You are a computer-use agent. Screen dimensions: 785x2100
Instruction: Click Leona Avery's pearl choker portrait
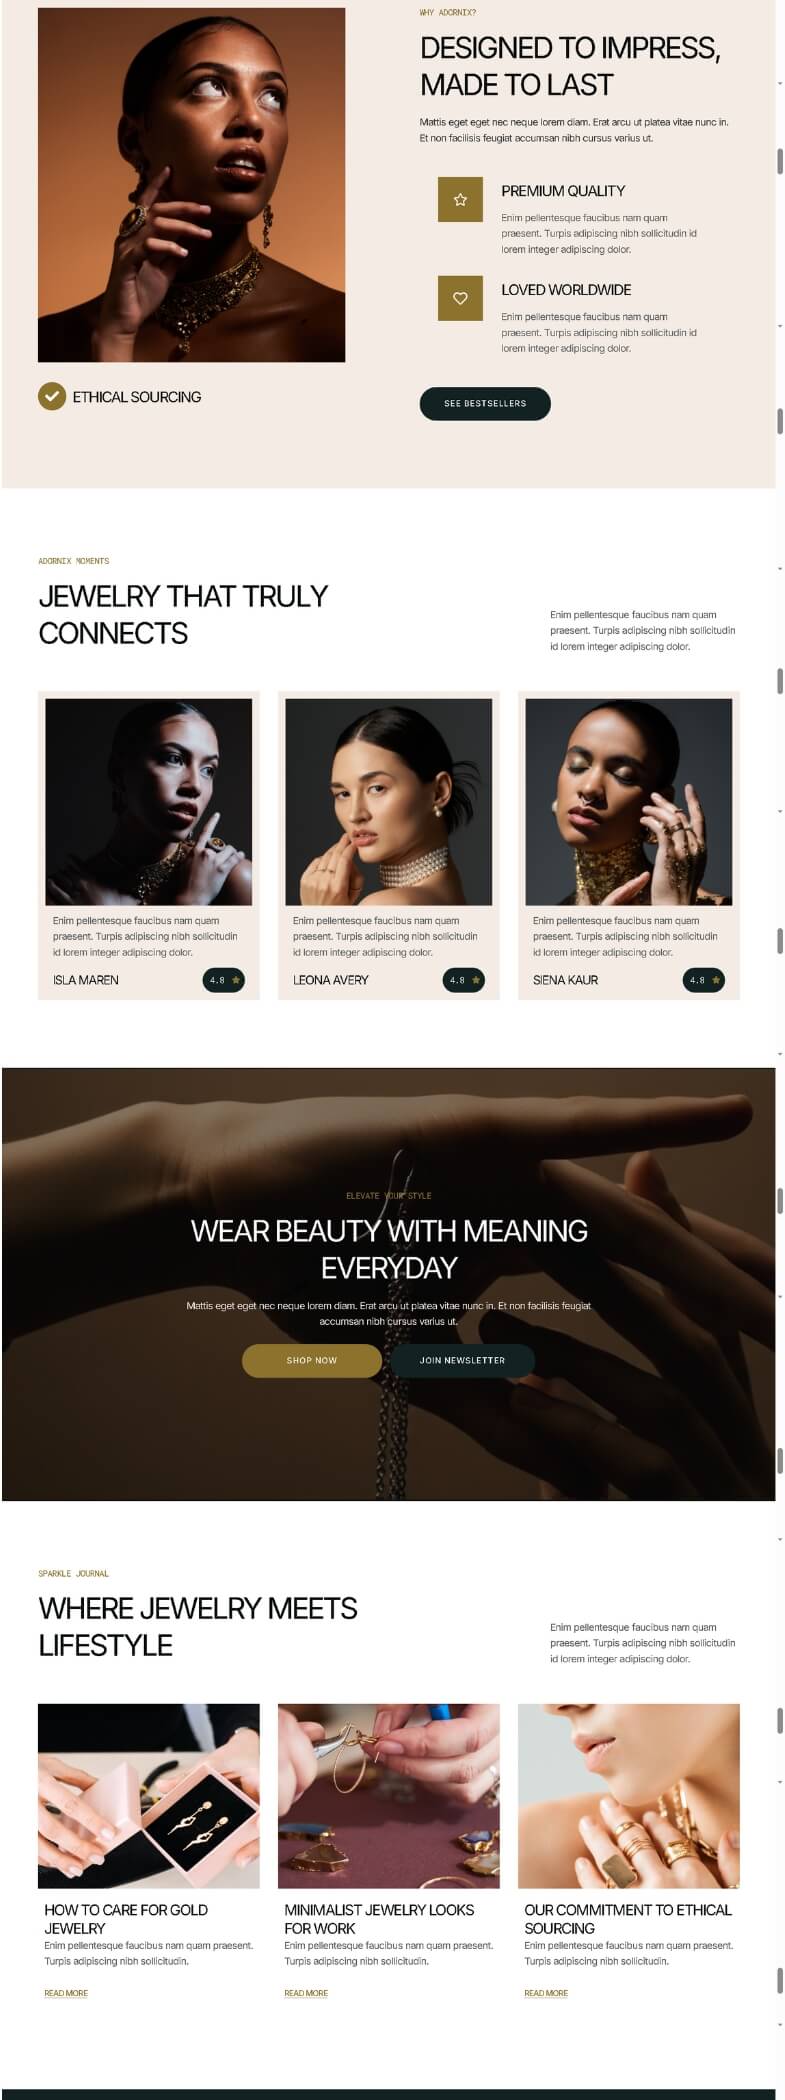click(389, 802)
